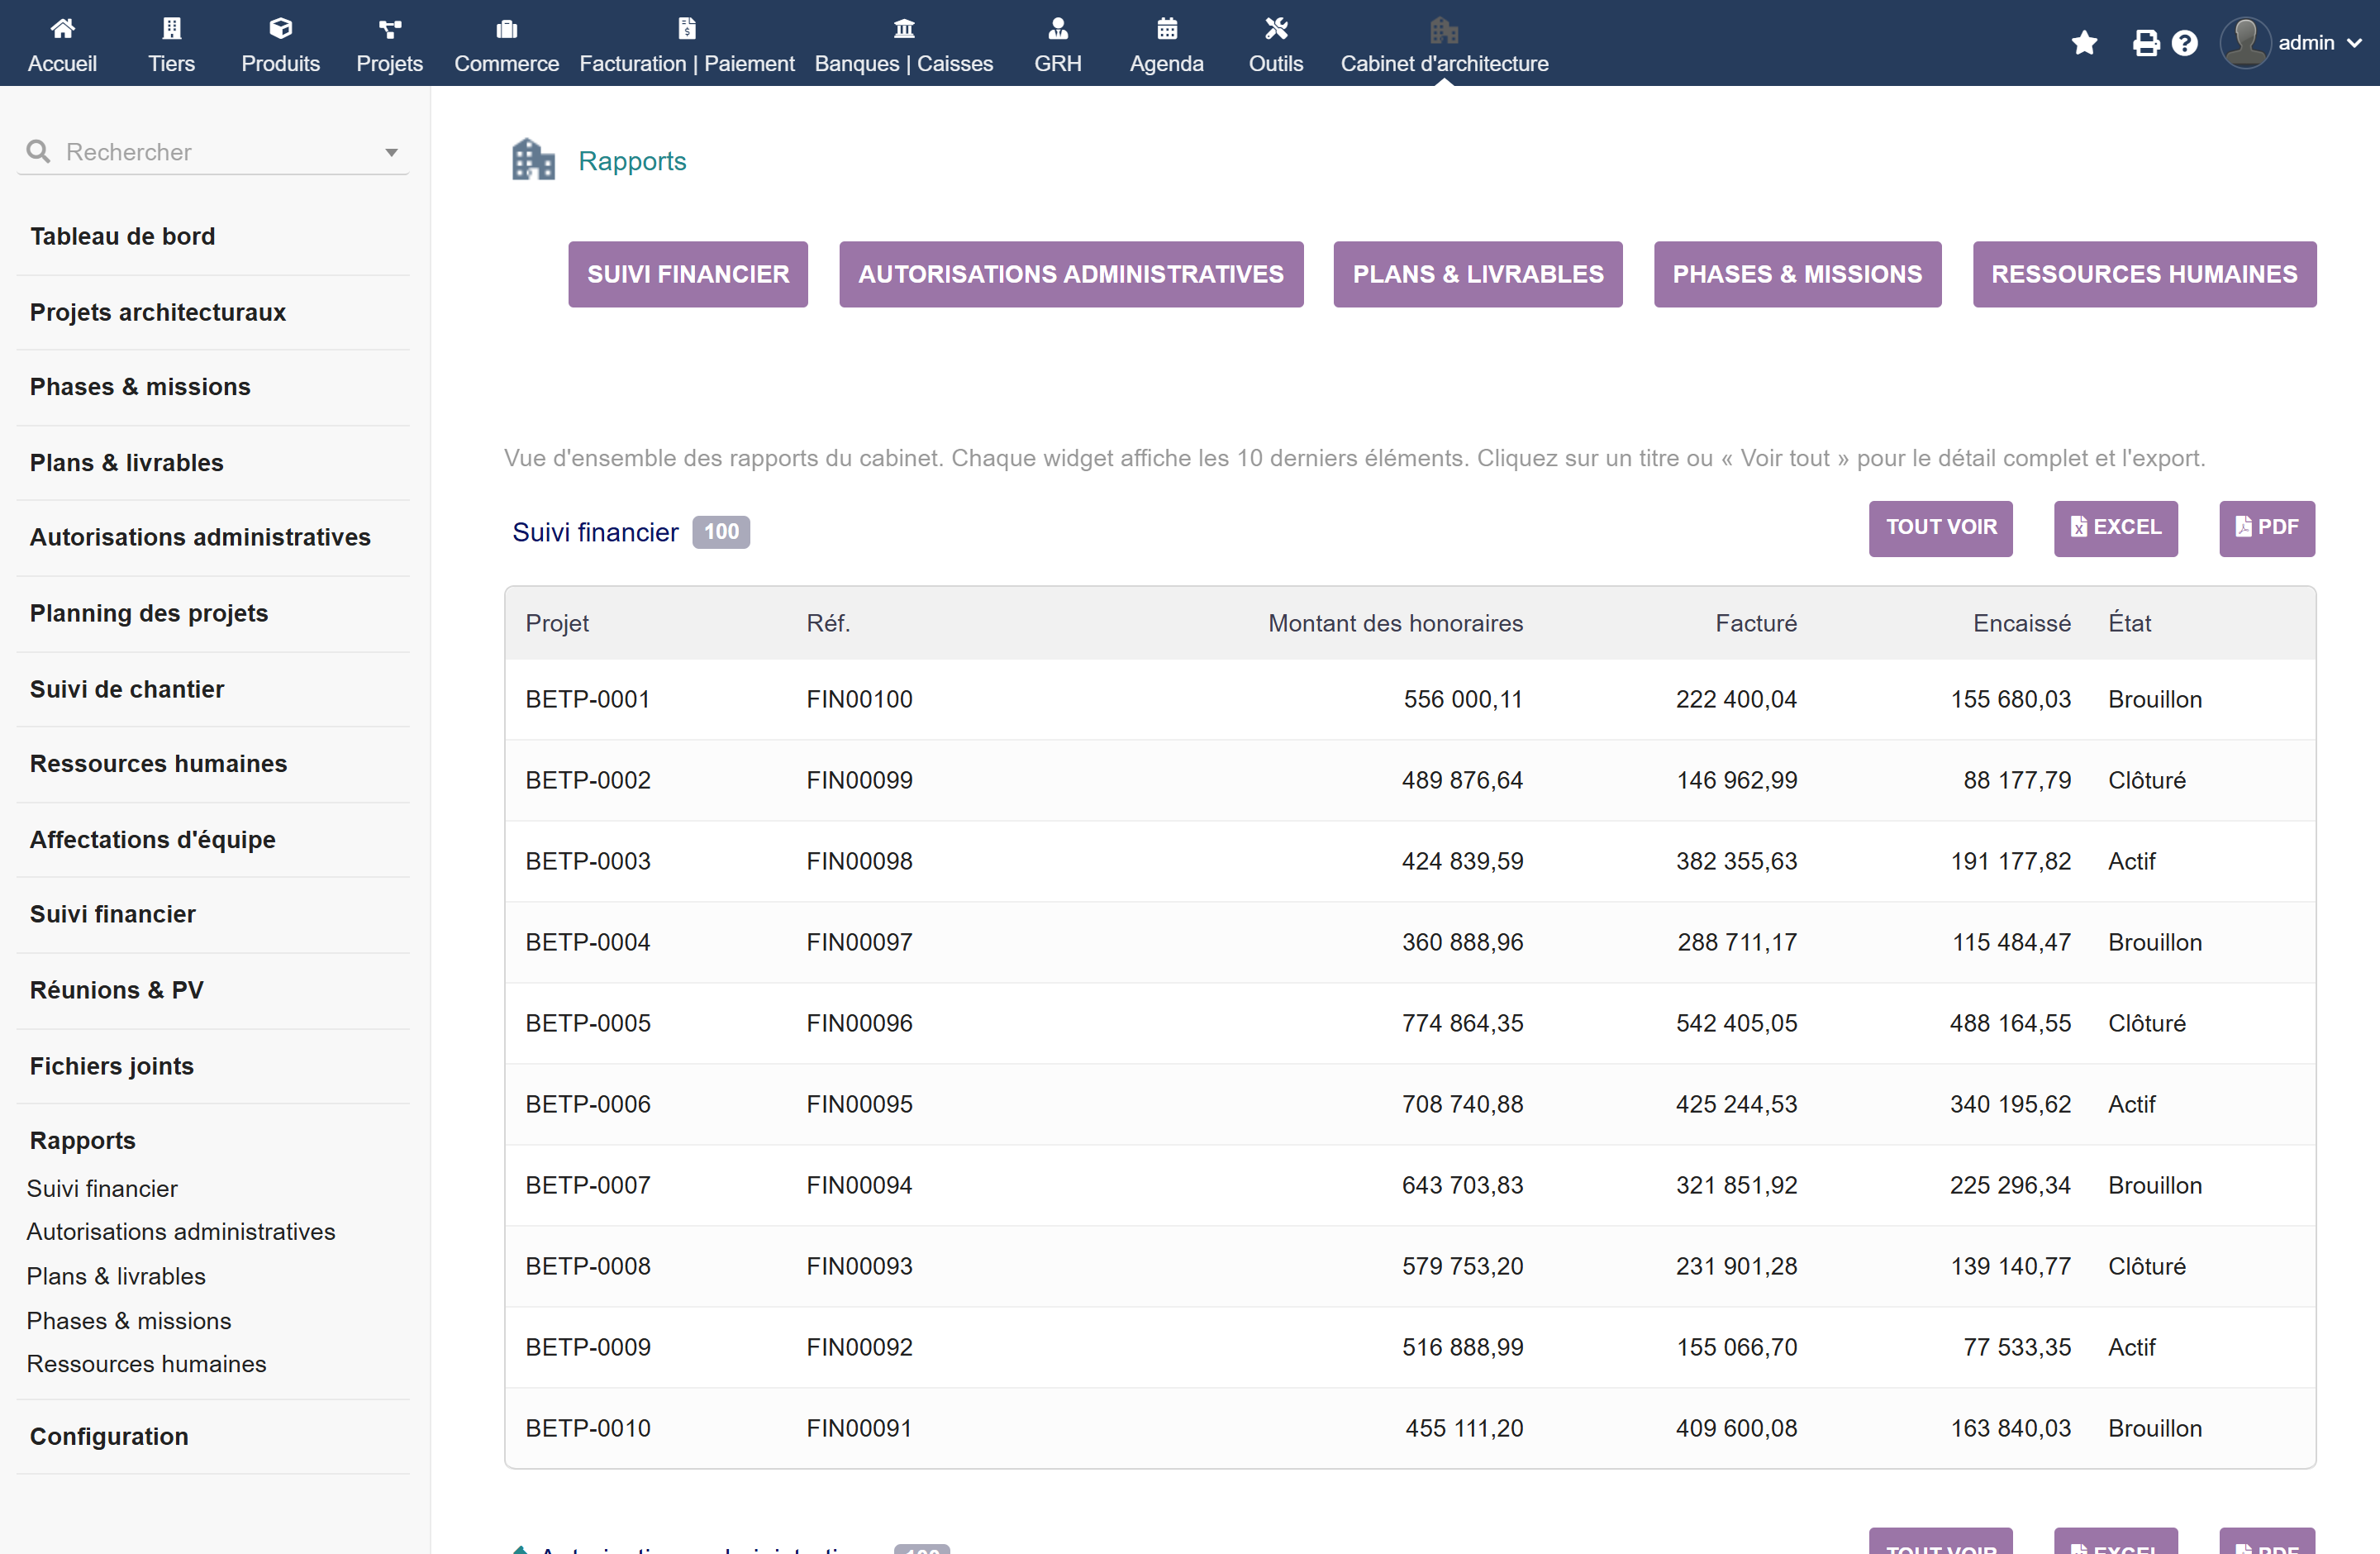The image size is (2380, 1554).
Task: Click the Accueil home icon
Action: point(62,28)
